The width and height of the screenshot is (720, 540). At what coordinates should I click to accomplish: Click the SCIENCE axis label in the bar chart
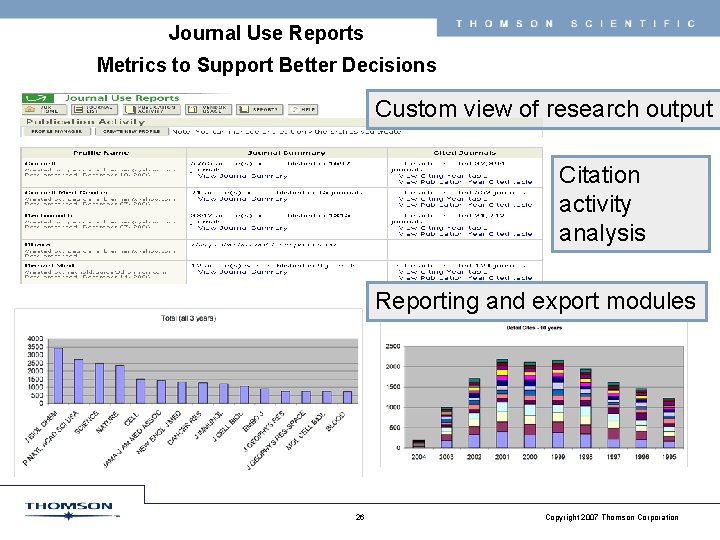(x=87, y=422)
